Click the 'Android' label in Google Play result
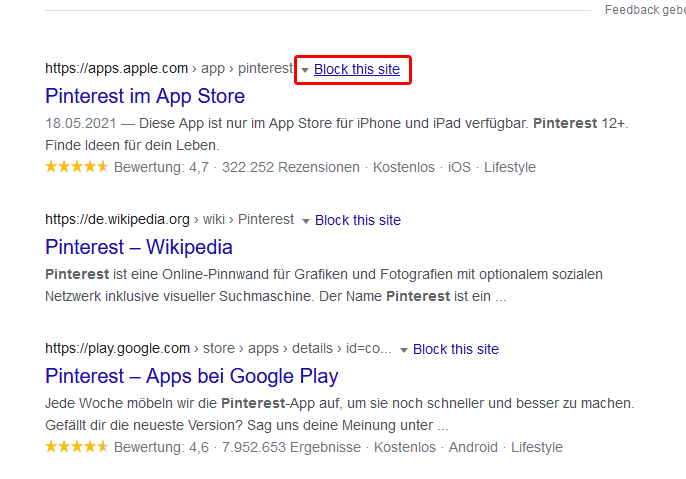This screenshot has width=686, height=479. [x=473, y=447]
